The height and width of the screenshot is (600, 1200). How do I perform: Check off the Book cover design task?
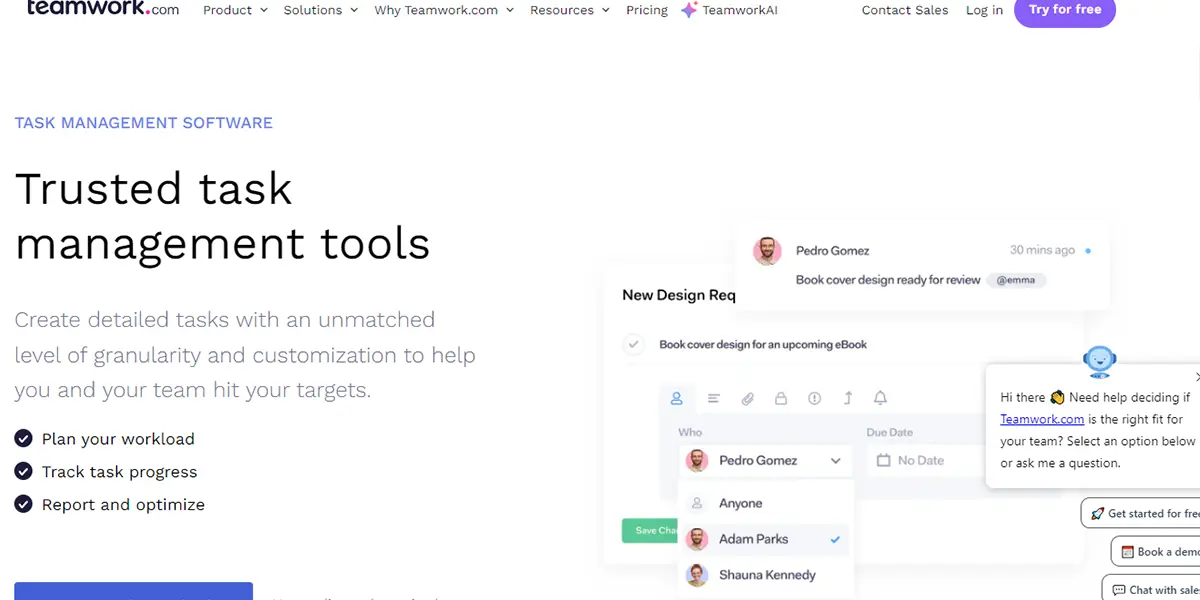coord(633,345)
